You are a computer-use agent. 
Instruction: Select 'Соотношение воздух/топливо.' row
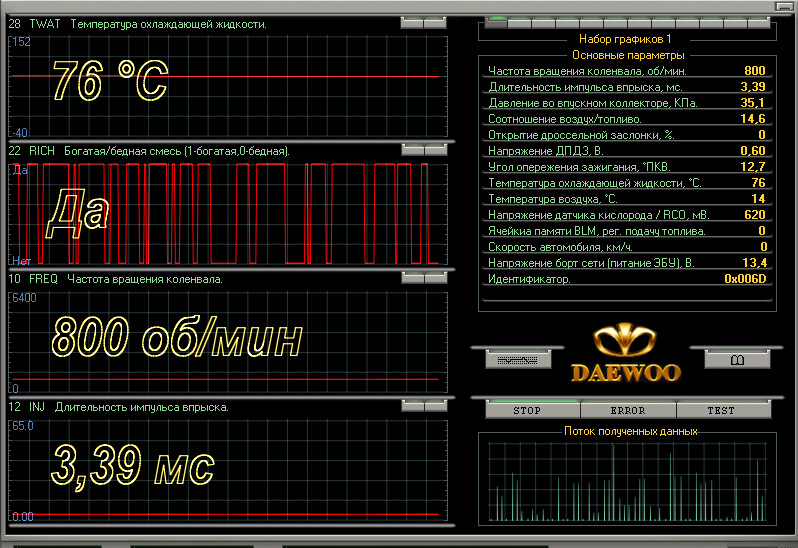[627, 119]
